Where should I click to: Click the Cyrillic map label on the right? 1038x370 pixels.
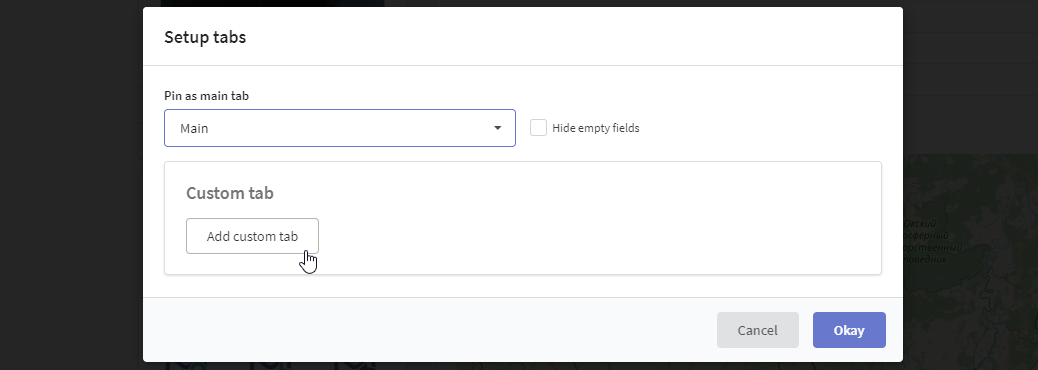932,242
